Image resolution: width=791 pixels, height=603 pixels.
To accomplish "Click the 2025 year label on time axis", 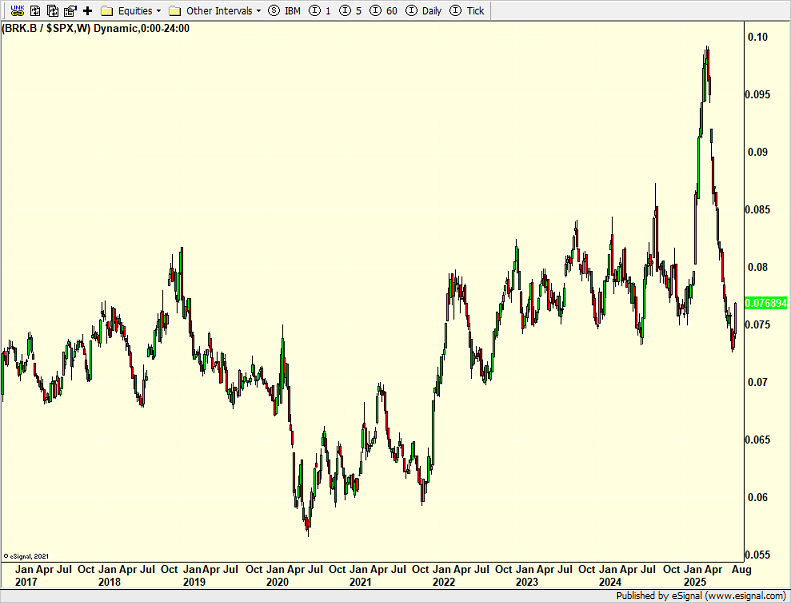I will 695,582.
